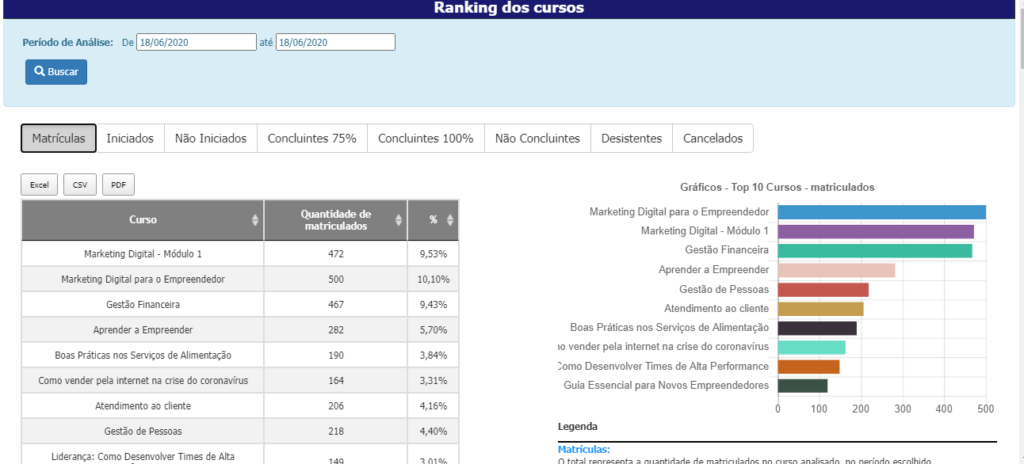Sort table by Curso column arrows

pyautogui.click(x=255, y=220)
